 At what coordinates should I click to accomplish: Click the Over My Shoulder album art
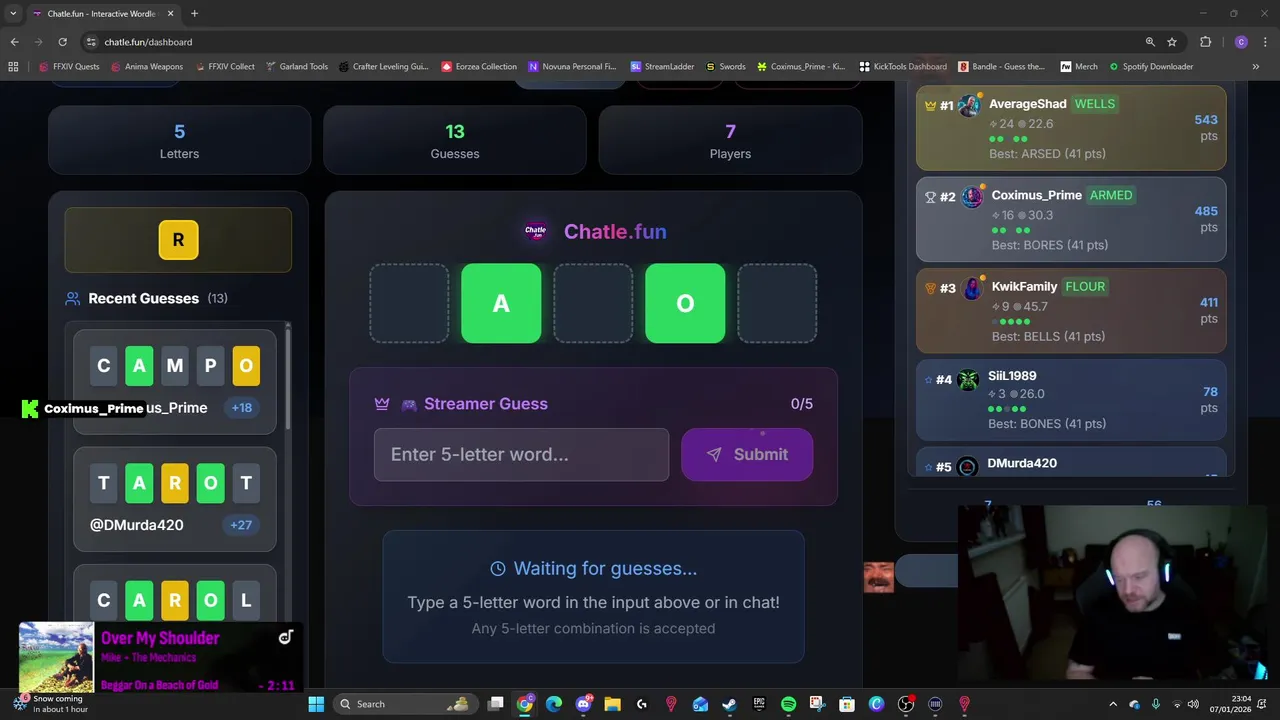[56, 657]
